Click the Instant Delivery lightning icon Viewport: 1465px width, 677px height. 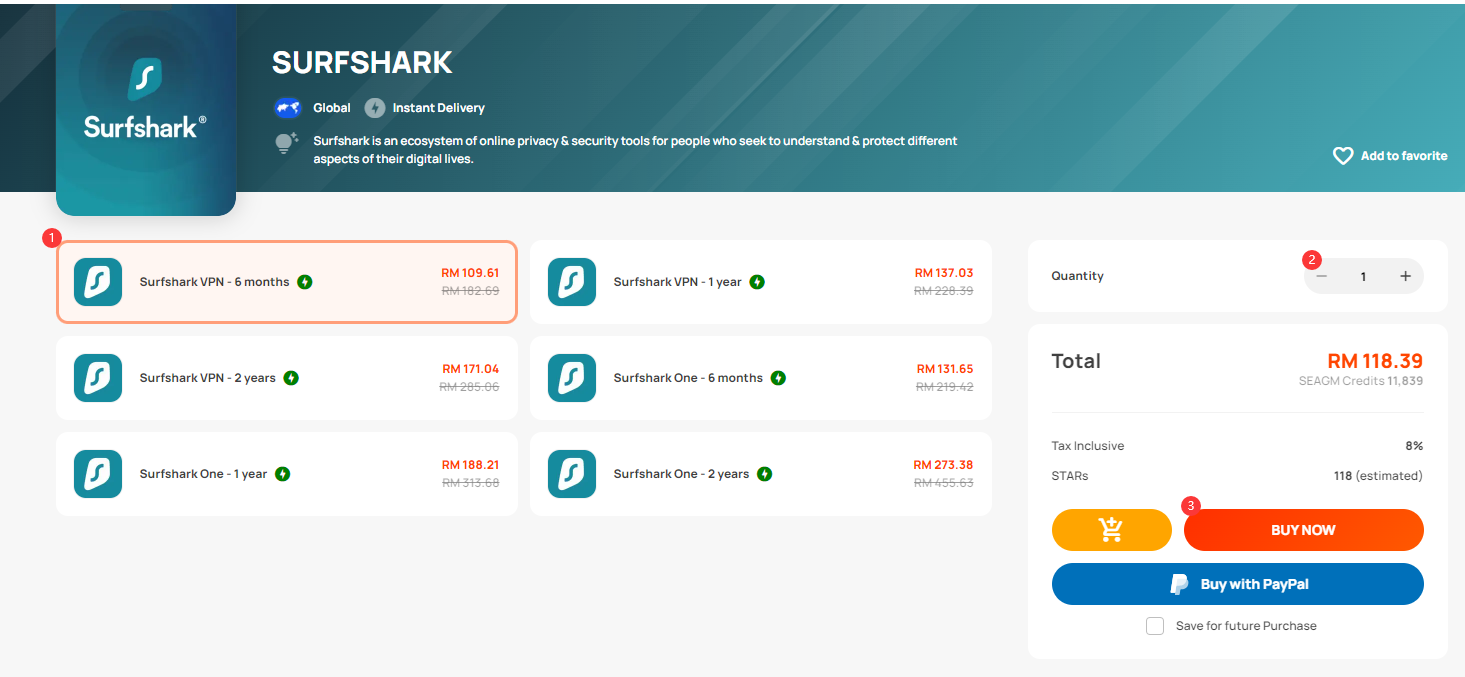[x=375, y=108]
